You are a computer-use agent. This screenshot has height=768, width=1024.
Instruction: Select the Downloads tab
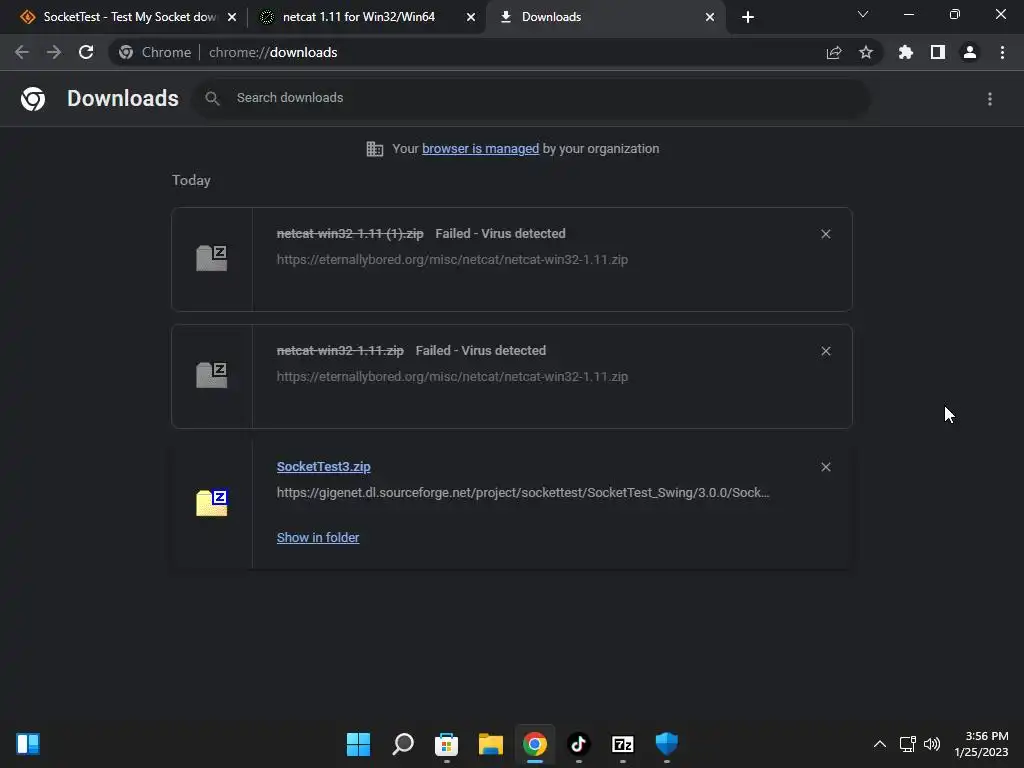(x=605, y=17)
